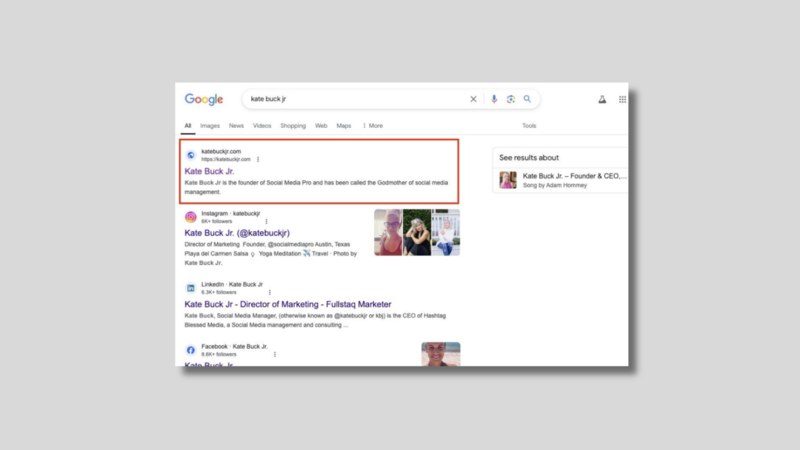Open the Google apps grid icon
The image size is (800, 450).
coord(622,99)
